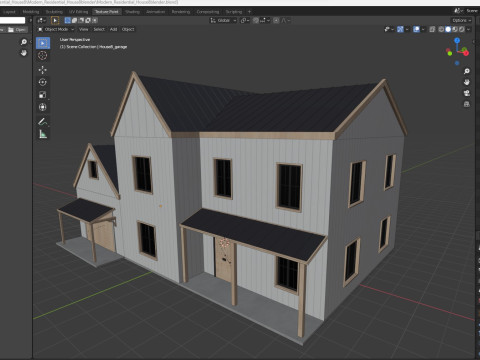Switch to the Shading workspace tab
The width and height of the screenshot is (480, 360).
tap(132, 12)
